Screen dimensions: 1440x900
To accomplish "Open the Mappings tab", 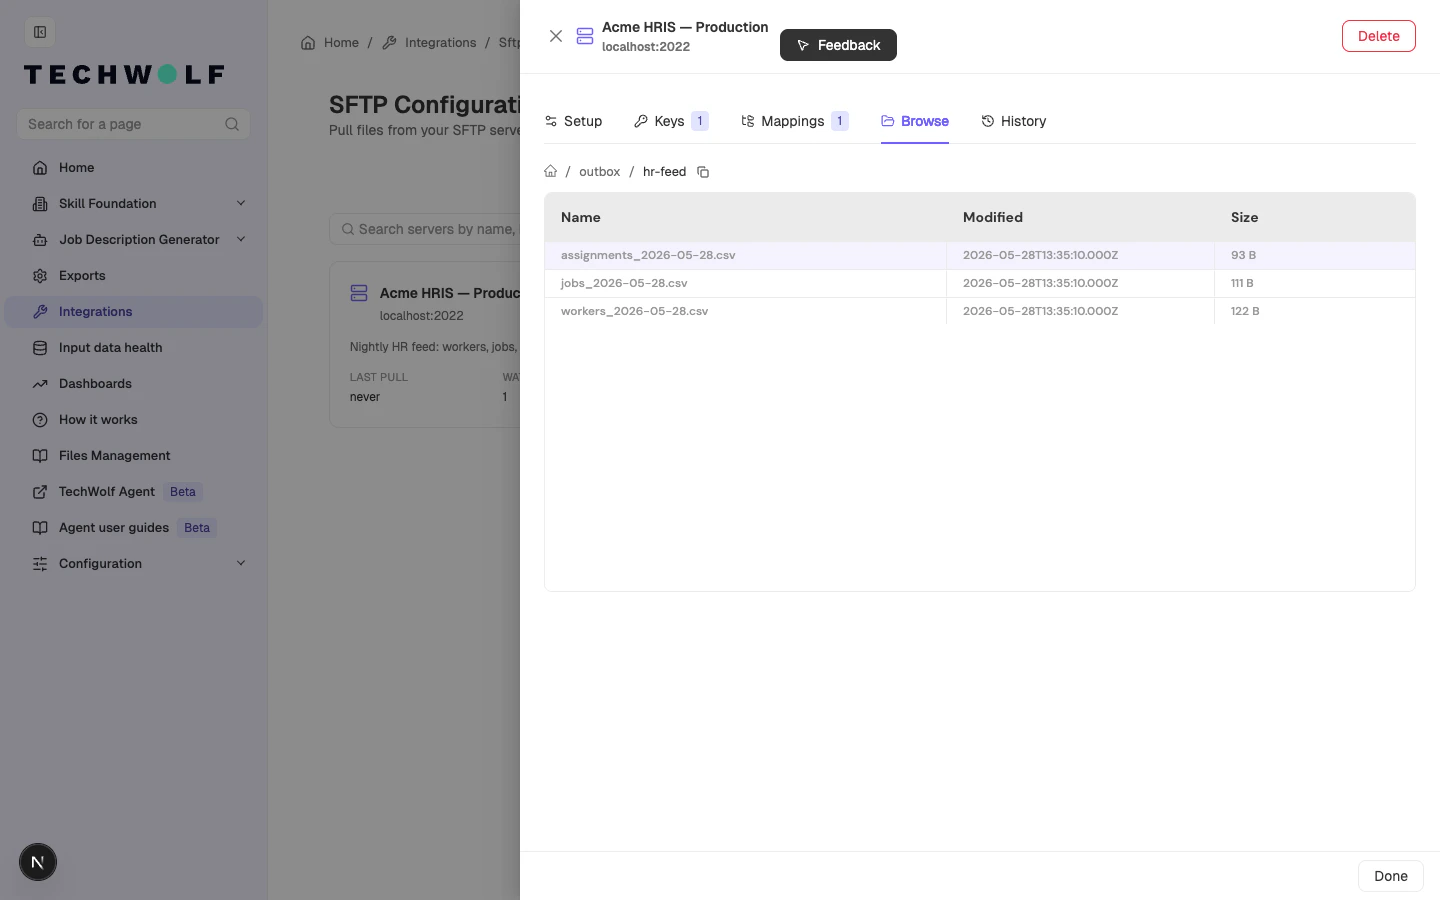I will (x=795, y=121).
